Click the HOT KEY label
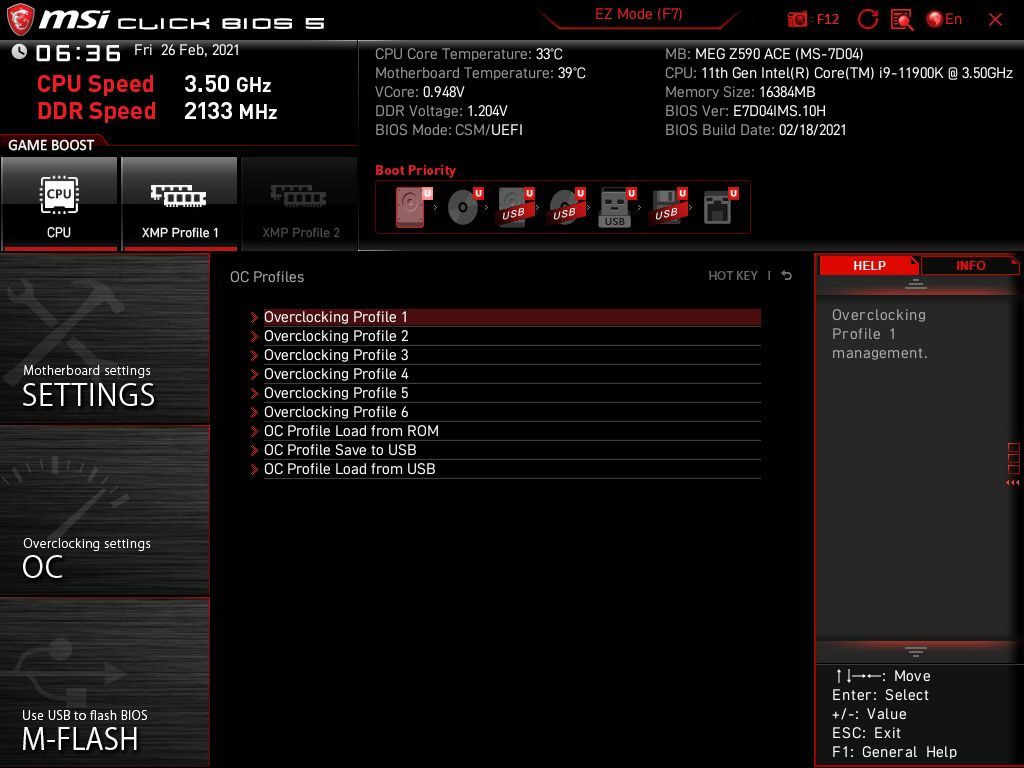The width and height of the screenshot is (1024, 768). pyautogui.click(x=733, y=276)
